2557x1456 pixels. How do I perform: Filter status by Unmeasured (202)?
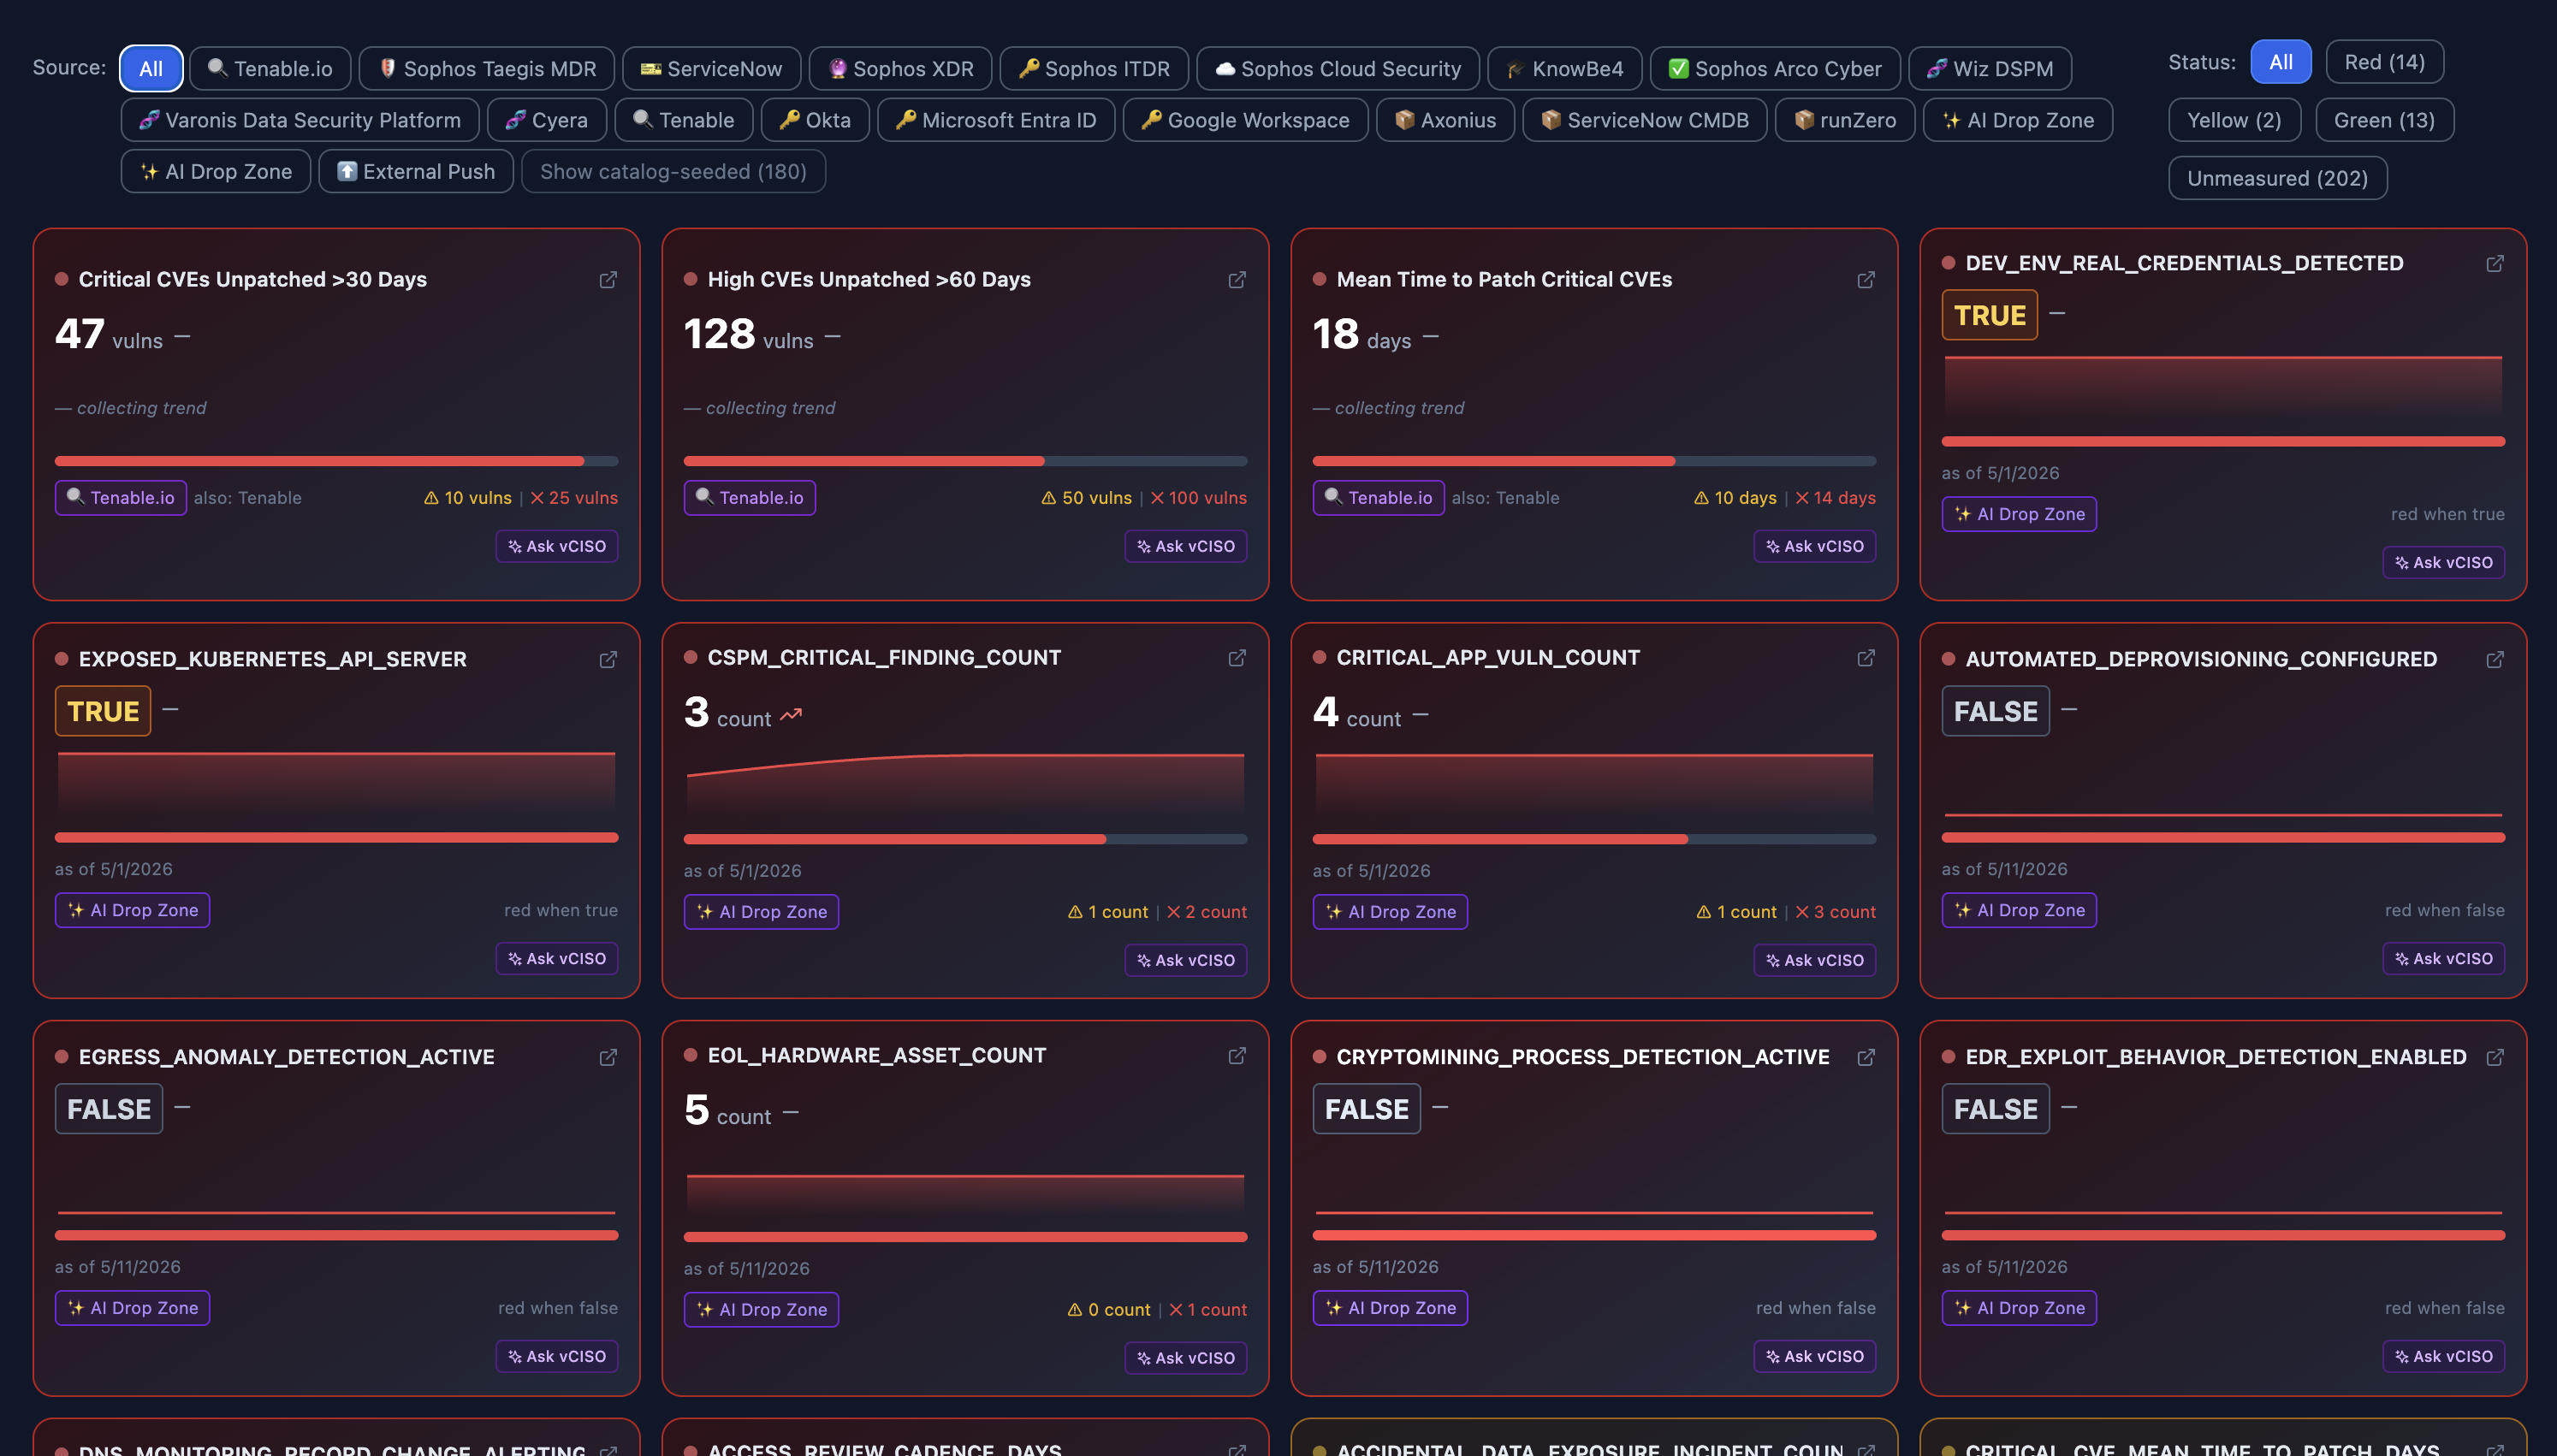pyautogui.click(x=2278, y=178)
